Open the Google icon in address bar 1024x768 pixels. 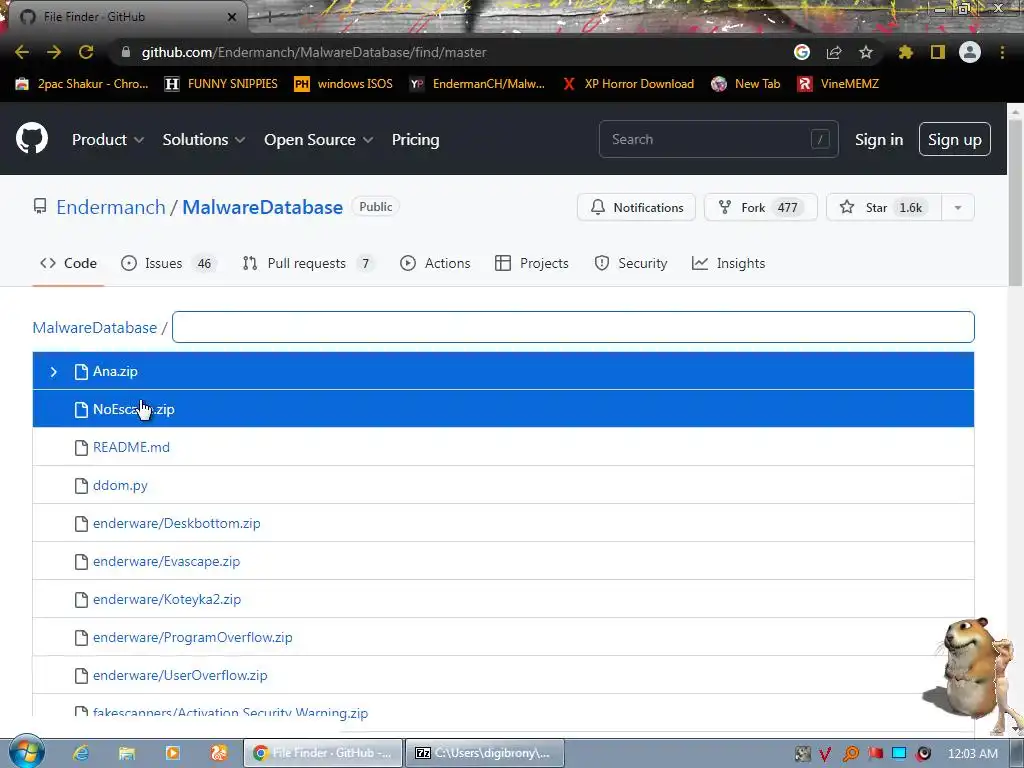(802, 52)
